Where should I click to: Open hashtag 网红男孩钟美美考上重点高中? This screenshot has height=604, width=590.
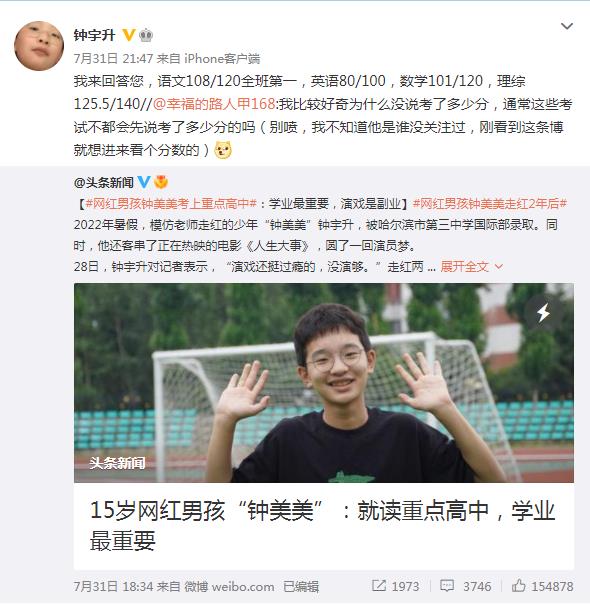click(x=171, y=203)
